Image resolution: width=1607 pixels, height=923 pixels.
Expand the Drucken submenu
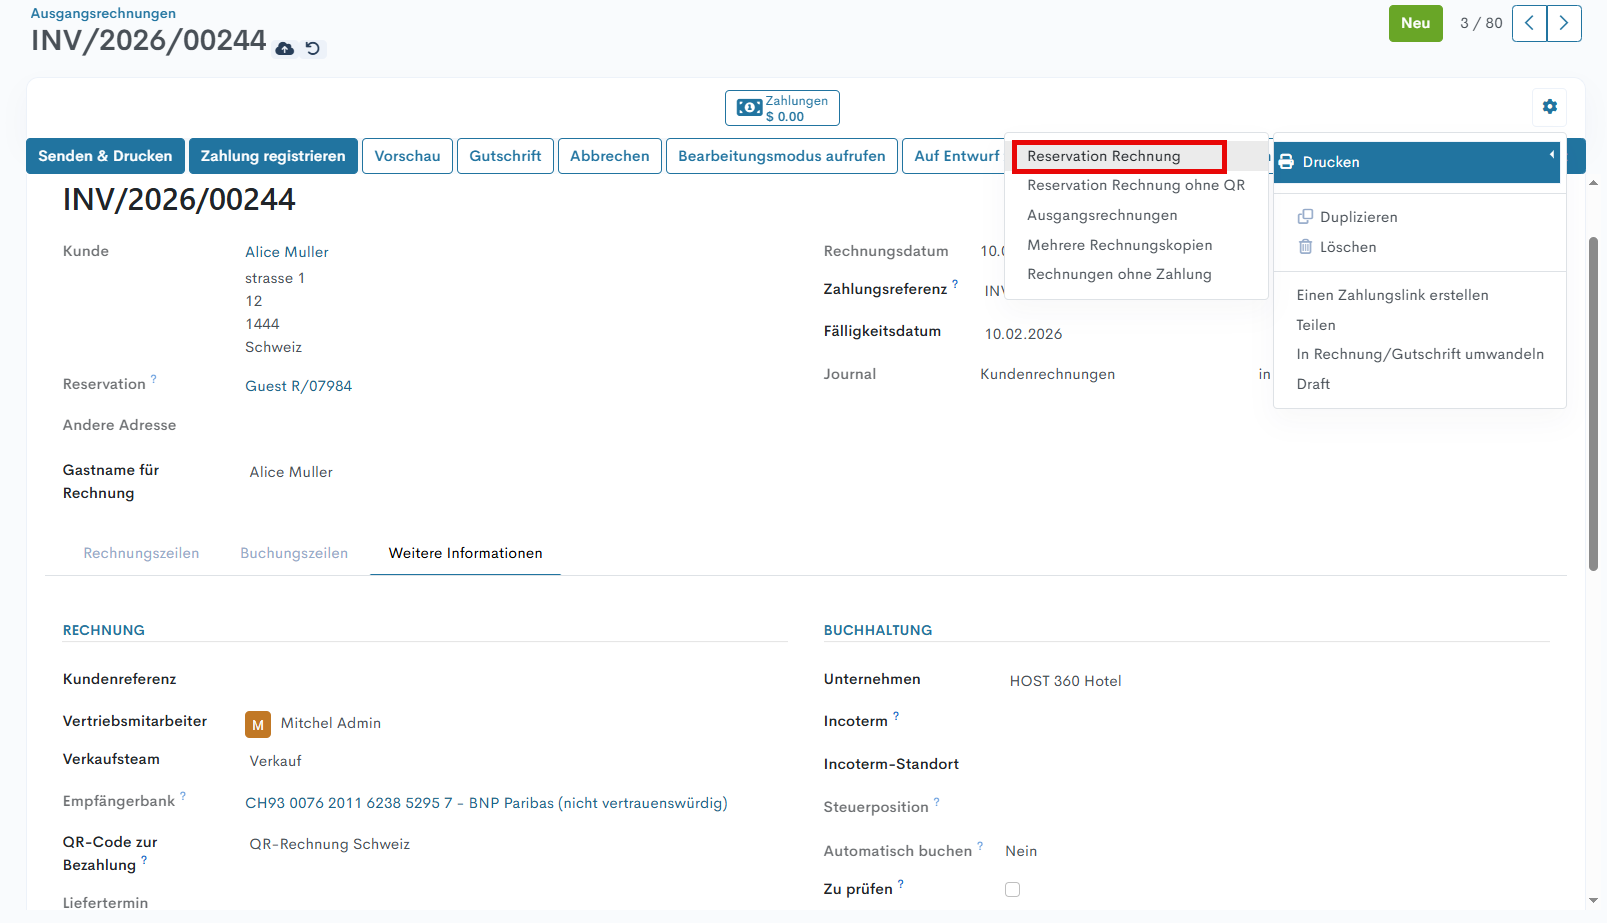tap(1416, 162)
